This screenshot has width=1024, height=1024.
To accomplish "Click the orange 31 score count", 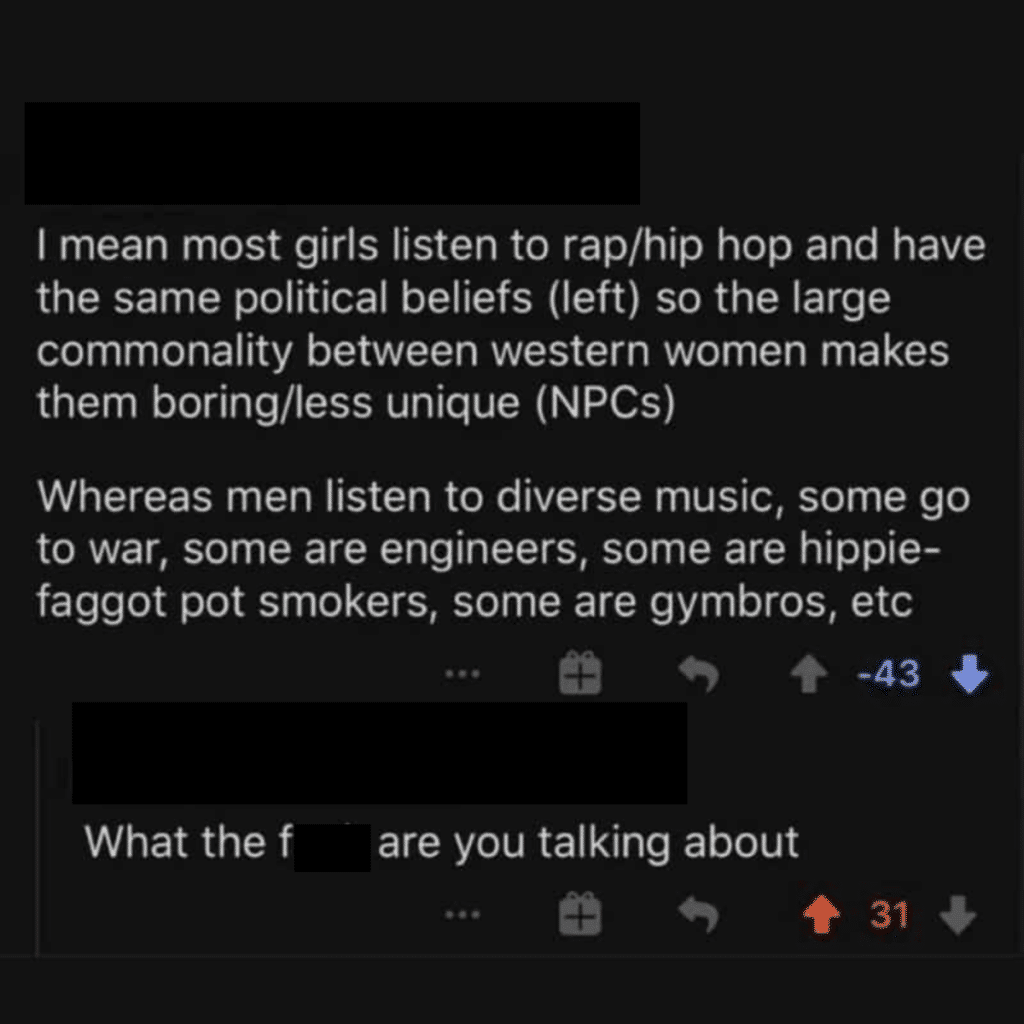I will [889, 915].
